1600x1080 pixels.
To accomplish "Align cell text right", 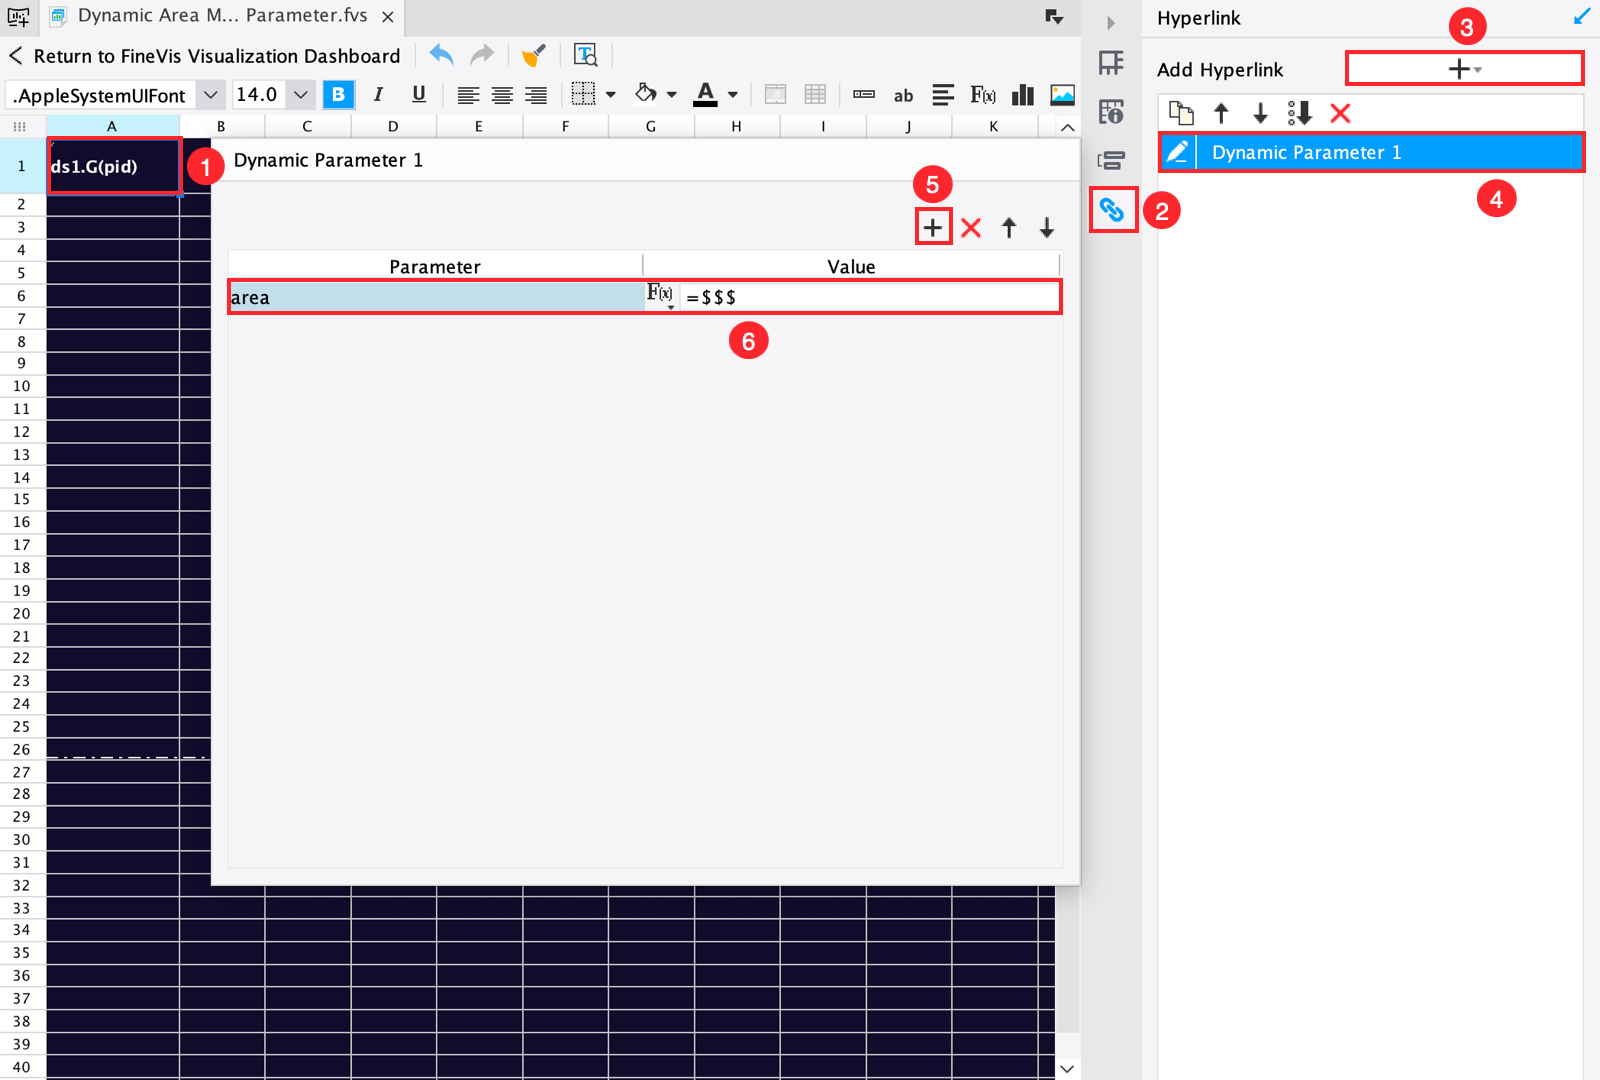I will tap(536, 95).
